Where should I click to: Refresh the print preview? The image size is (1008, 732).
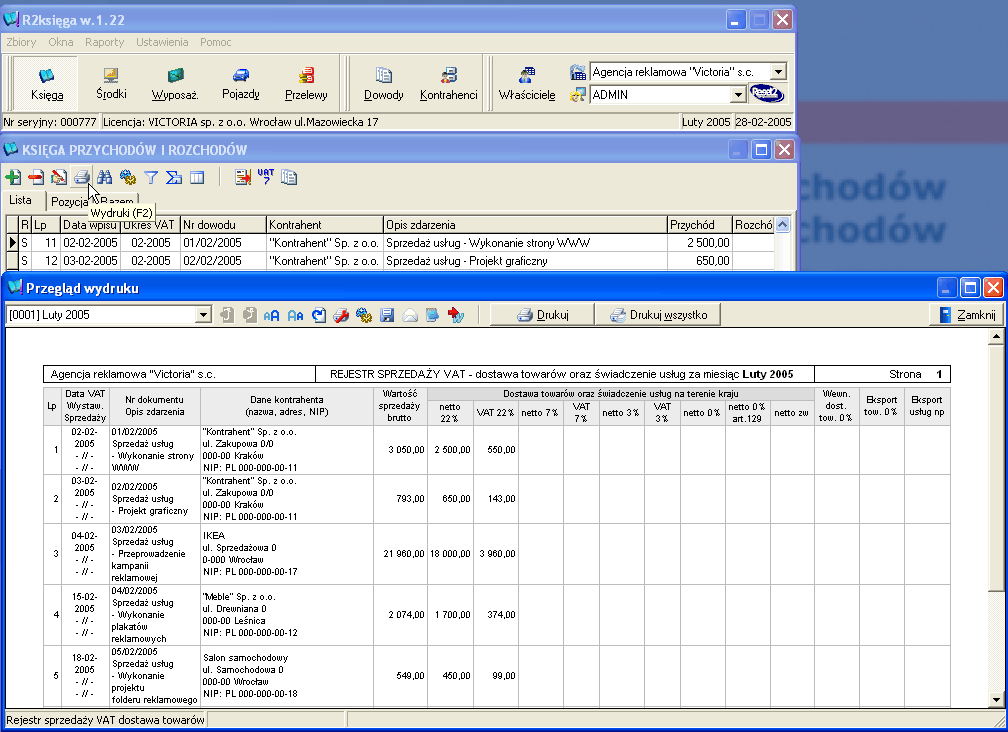pyautogui.click(x=318, y=315)
